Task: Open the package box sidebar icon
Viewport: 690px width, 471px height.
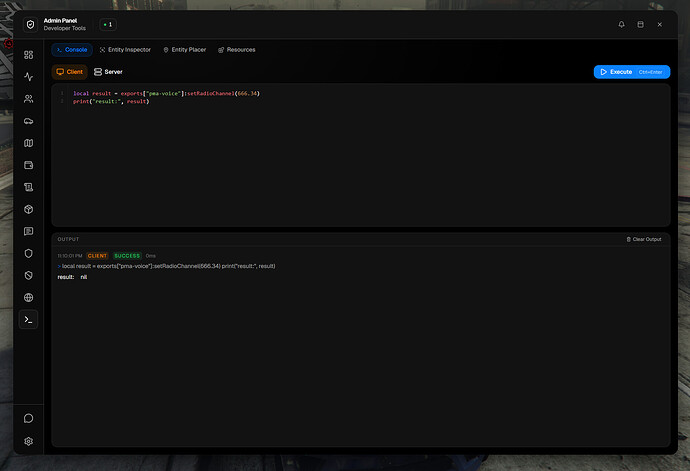Action: click(29, 209)
